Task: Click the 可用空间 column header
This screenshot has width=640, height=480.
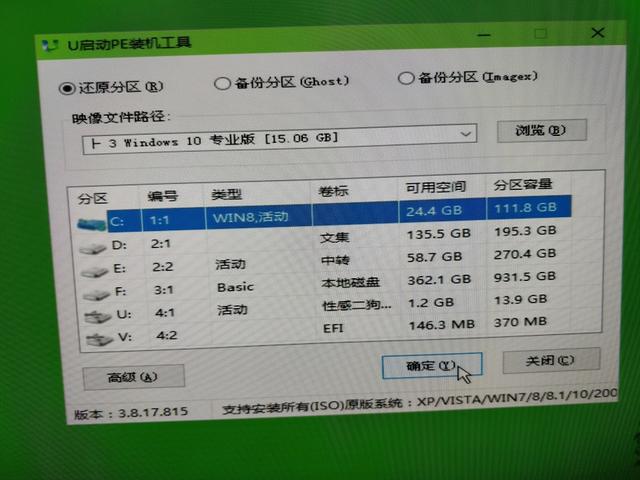Action: tap(436, 187)
